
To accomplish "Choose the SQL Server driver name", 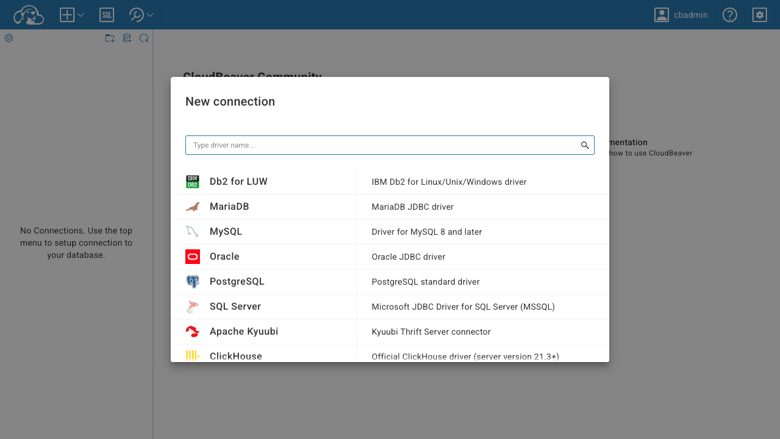I will (x=235, y=306).
